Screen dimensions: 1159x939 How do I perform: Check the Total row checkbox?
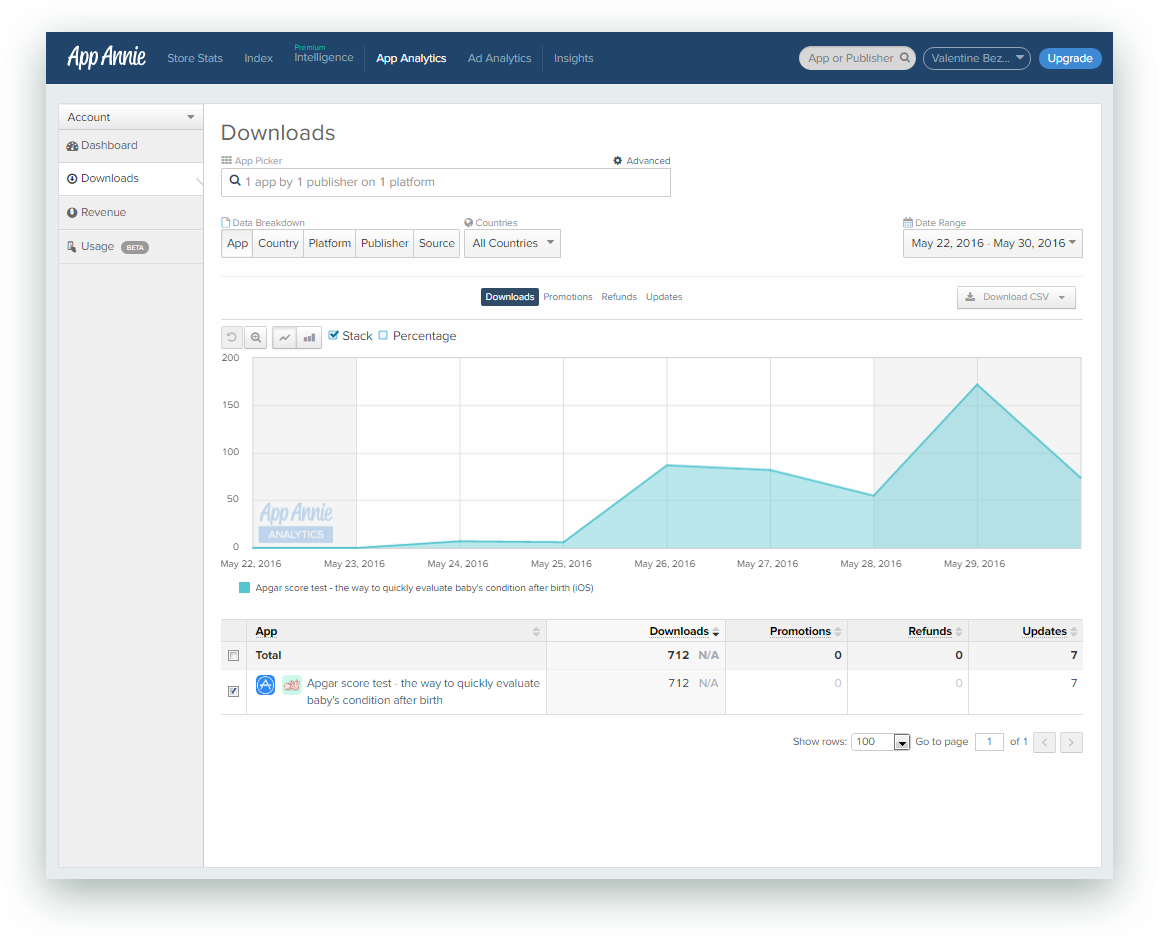pyautogui.click(x=234, y=656)
